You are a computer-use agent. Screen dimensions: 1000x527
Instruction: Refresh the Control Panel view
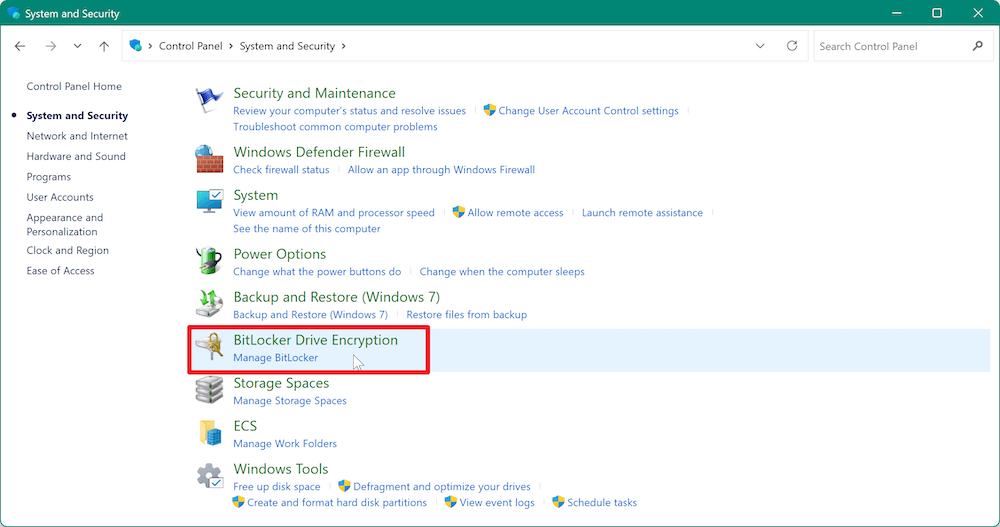[792, 46]
